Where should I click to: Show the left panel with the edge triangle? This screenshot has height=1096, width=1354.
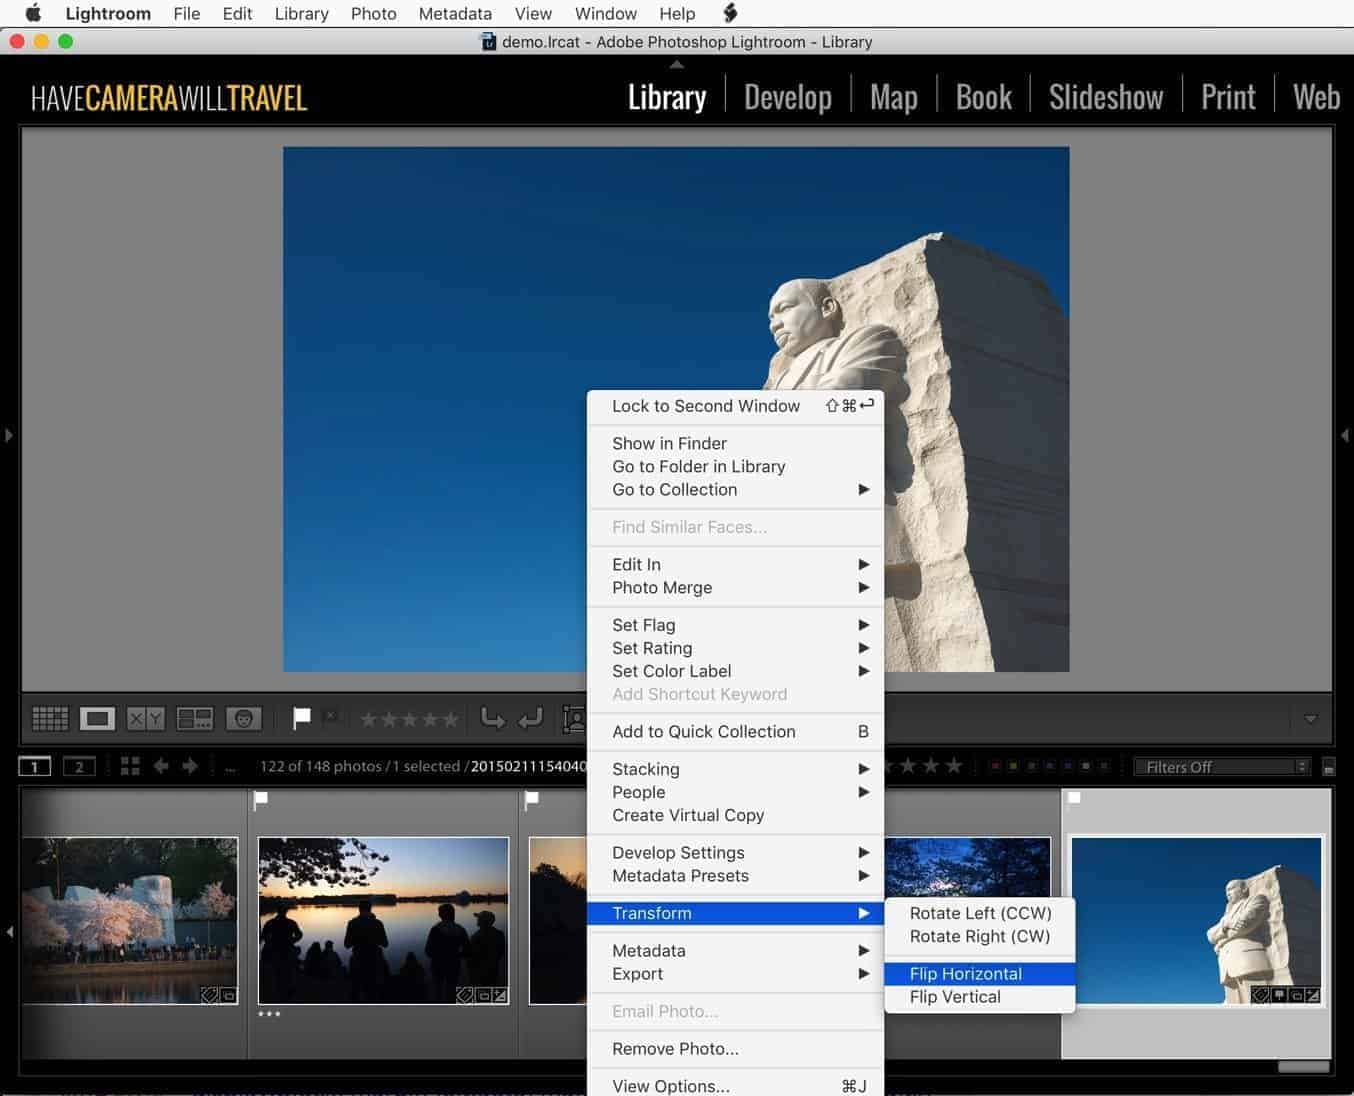point(8,435)
